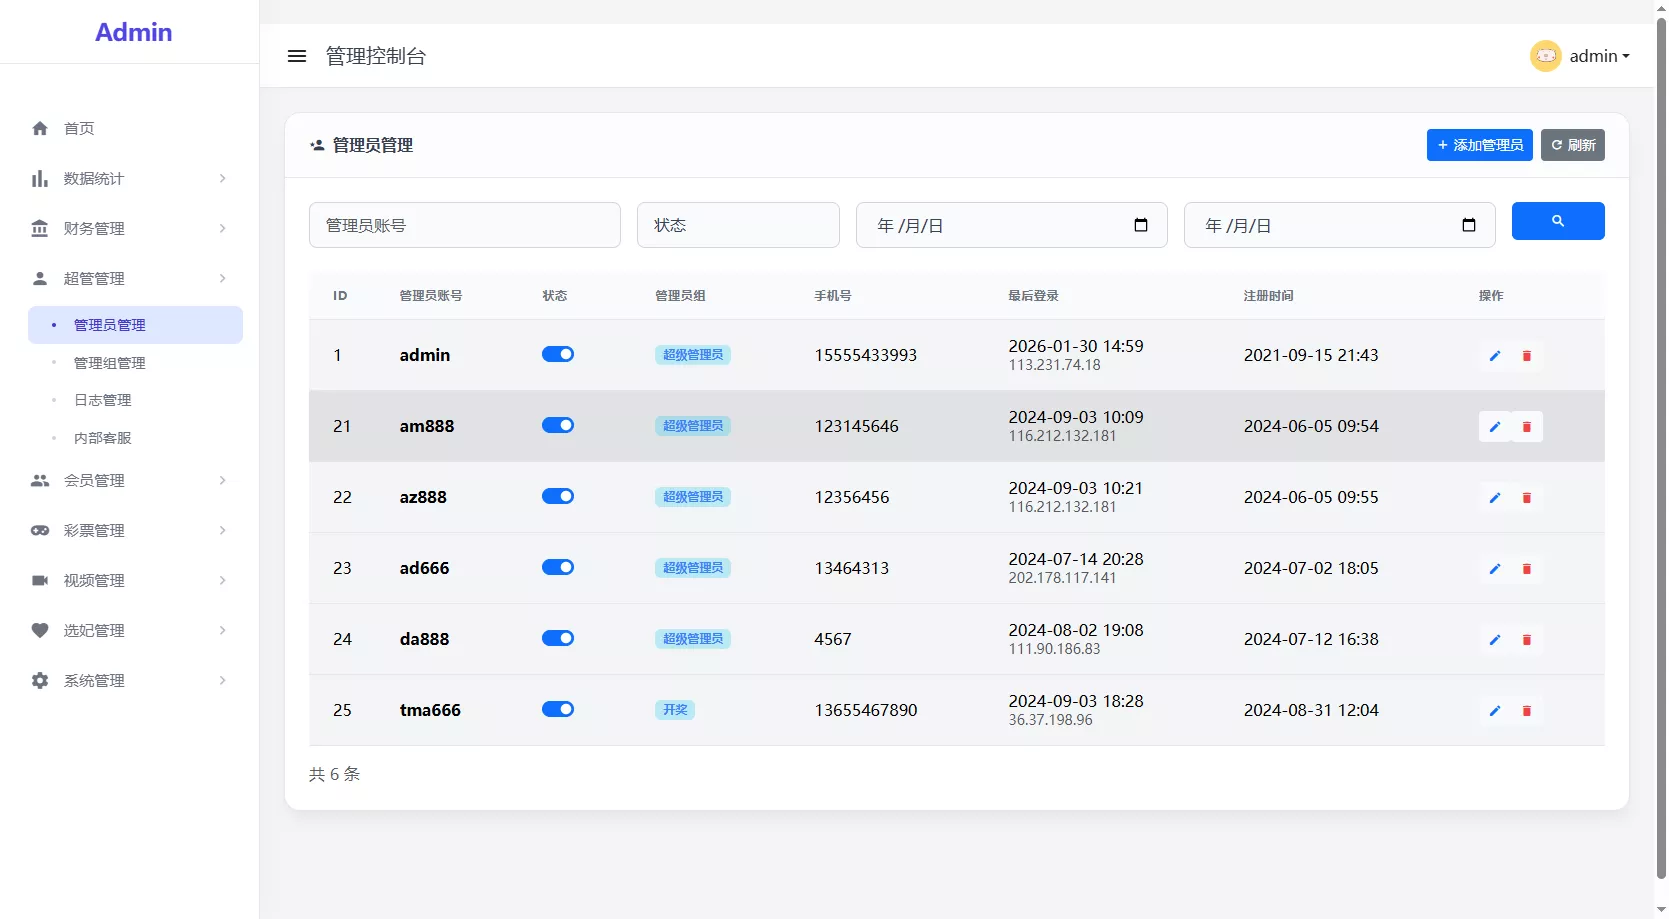1669x919 pixels.
Task: Click the 添加管理员 button
Action: 1479,145
